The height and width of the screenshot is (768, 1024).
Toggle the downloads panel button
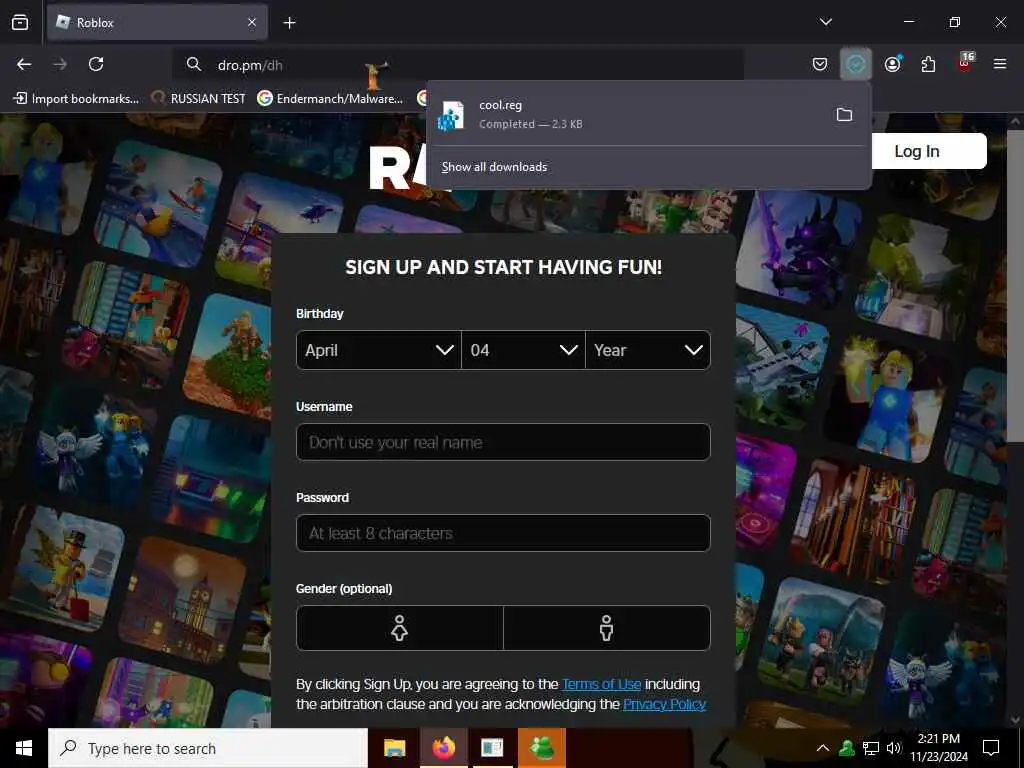pyautogui.click(x=856, y=64)
